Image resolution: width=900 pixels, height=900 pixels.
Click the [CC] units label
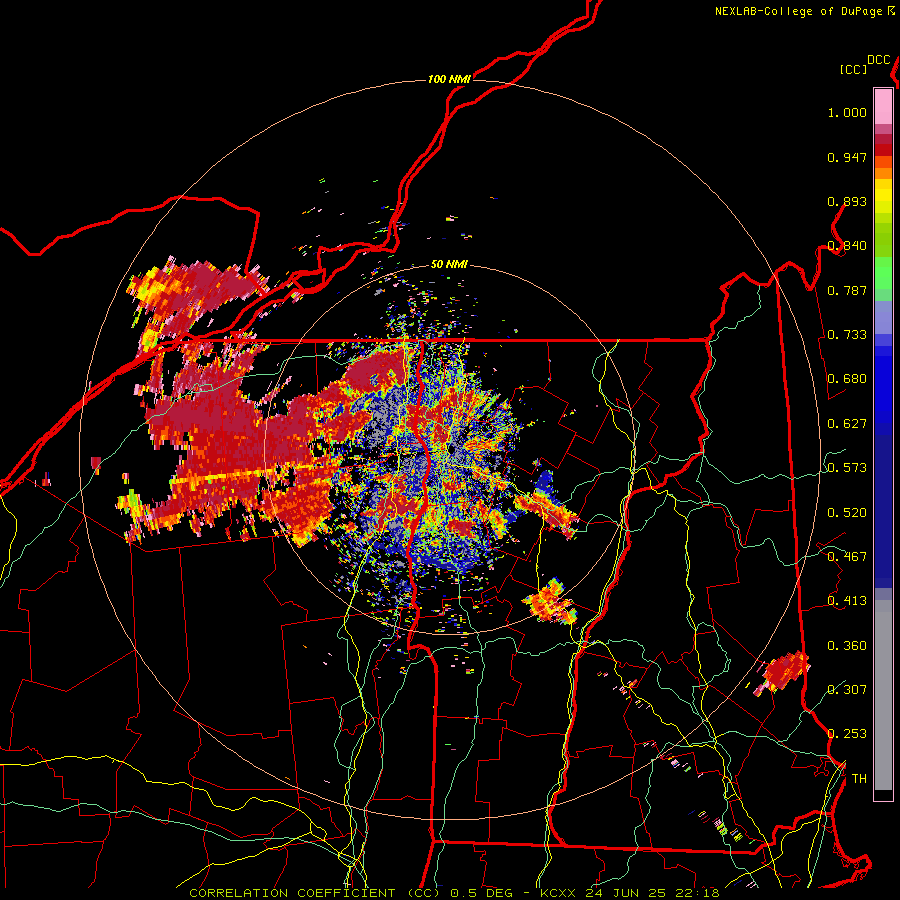pos(853,69)
